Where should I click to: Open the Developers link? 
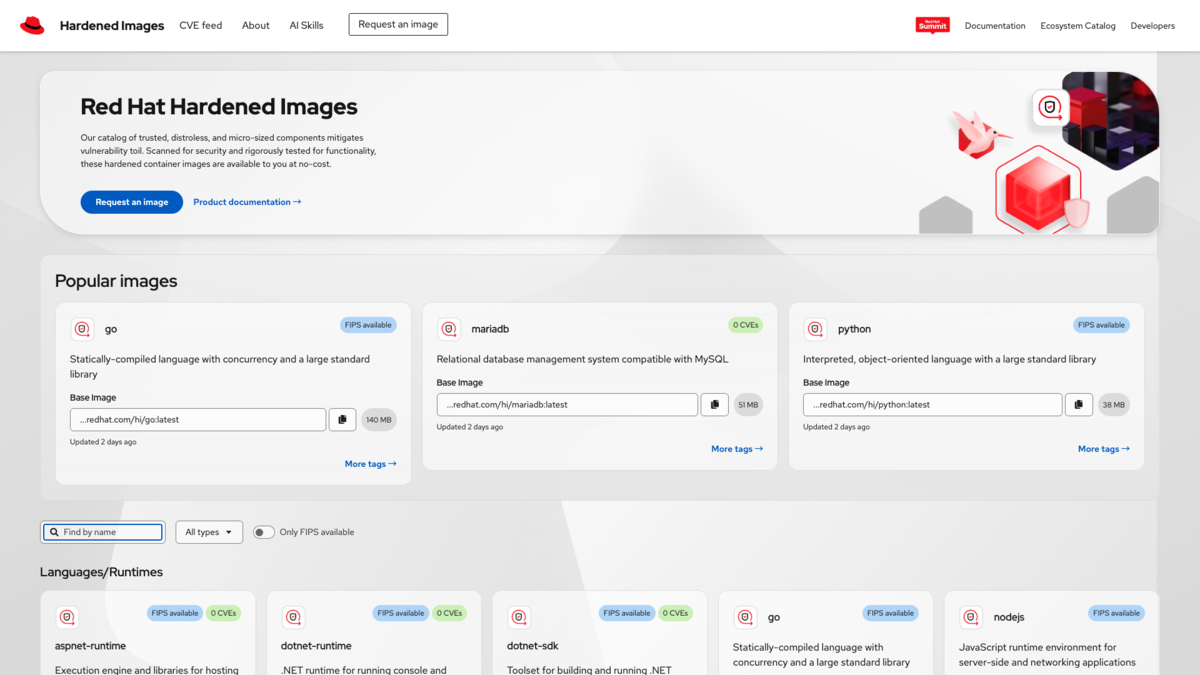tap(1153, 26)
